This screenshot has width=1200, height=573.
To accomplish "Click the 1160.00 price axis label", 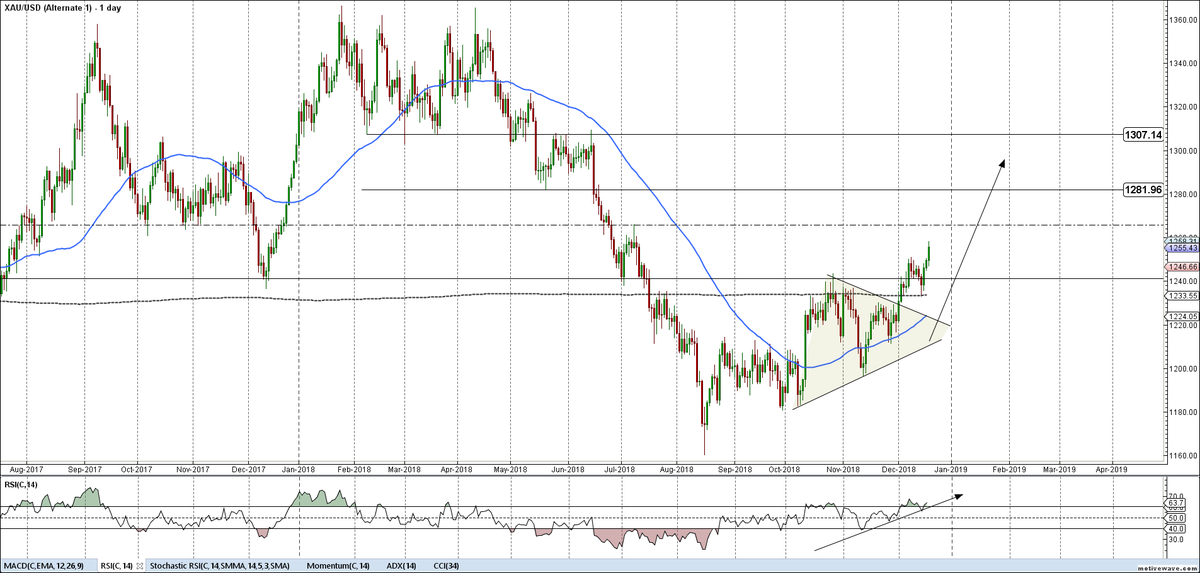I will [1181, 456].
